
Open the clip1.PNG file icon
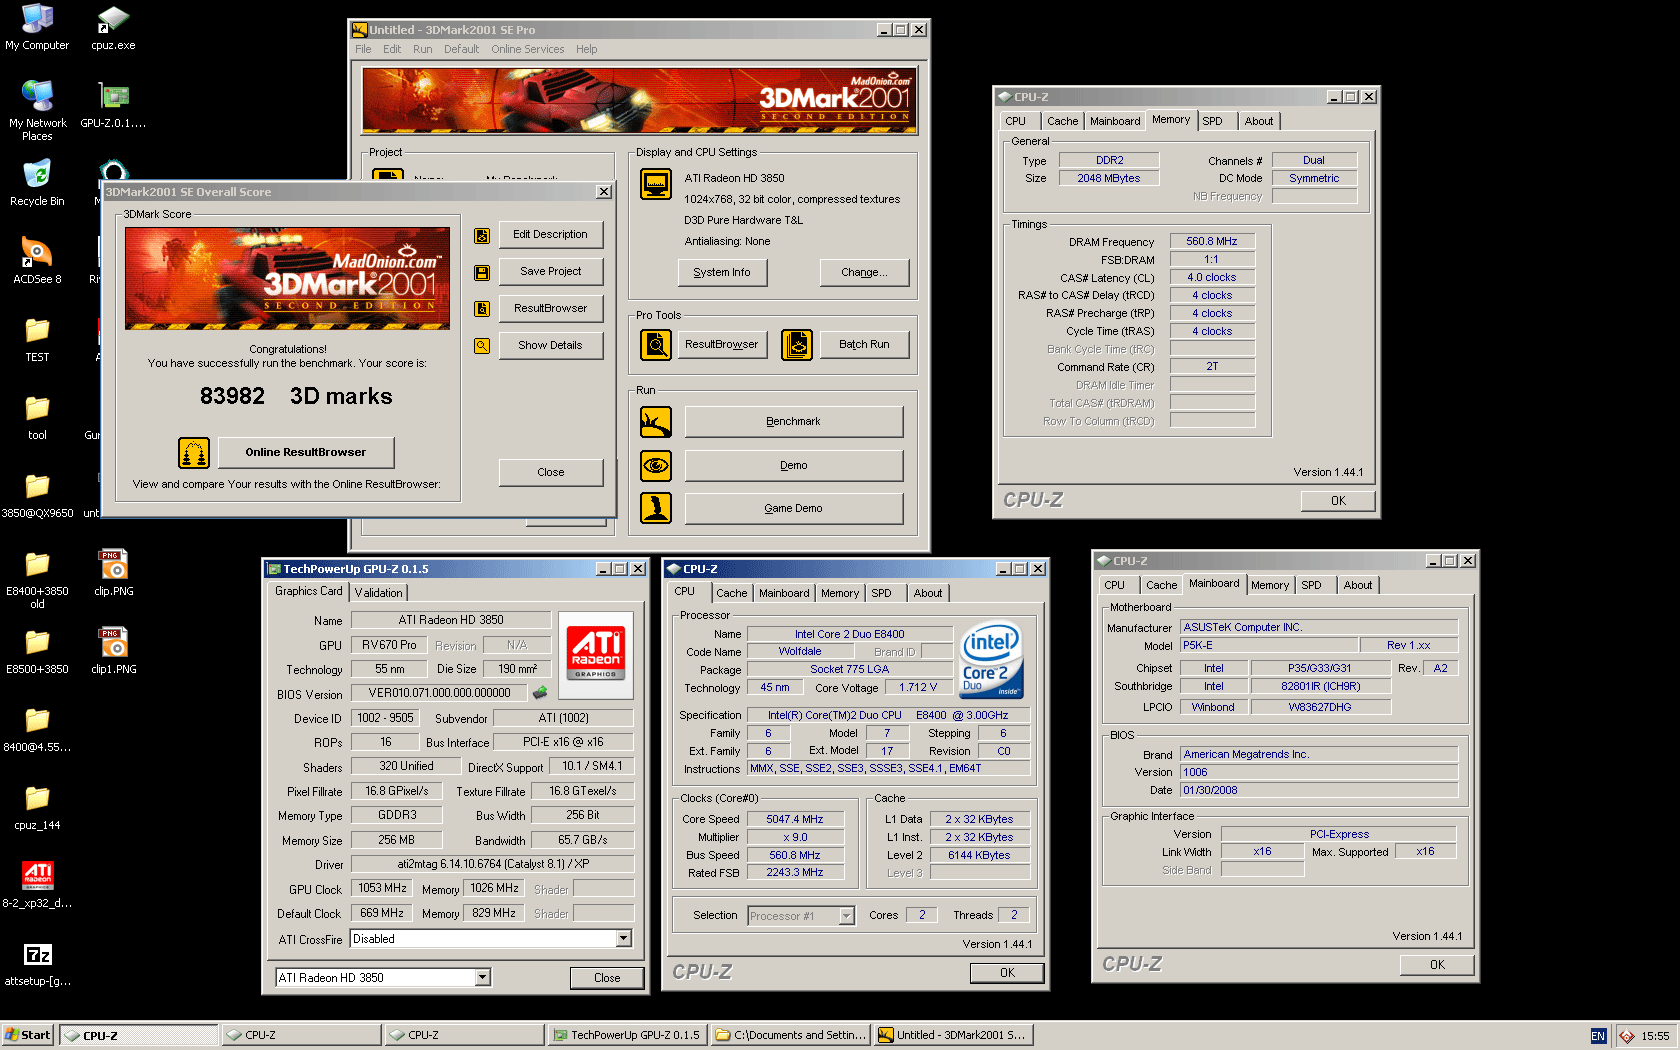point(113,642)
